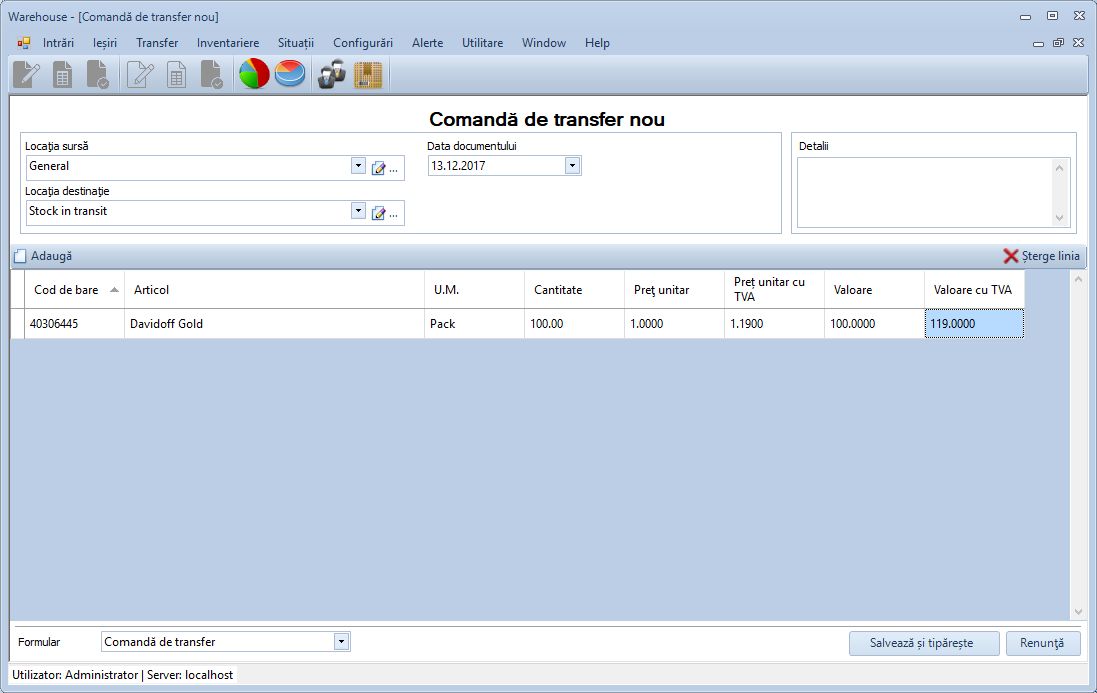The width and height of the screenshot is (1097, 693).
Task: Open the pie chart report icon
Action: tap(253, 72)
